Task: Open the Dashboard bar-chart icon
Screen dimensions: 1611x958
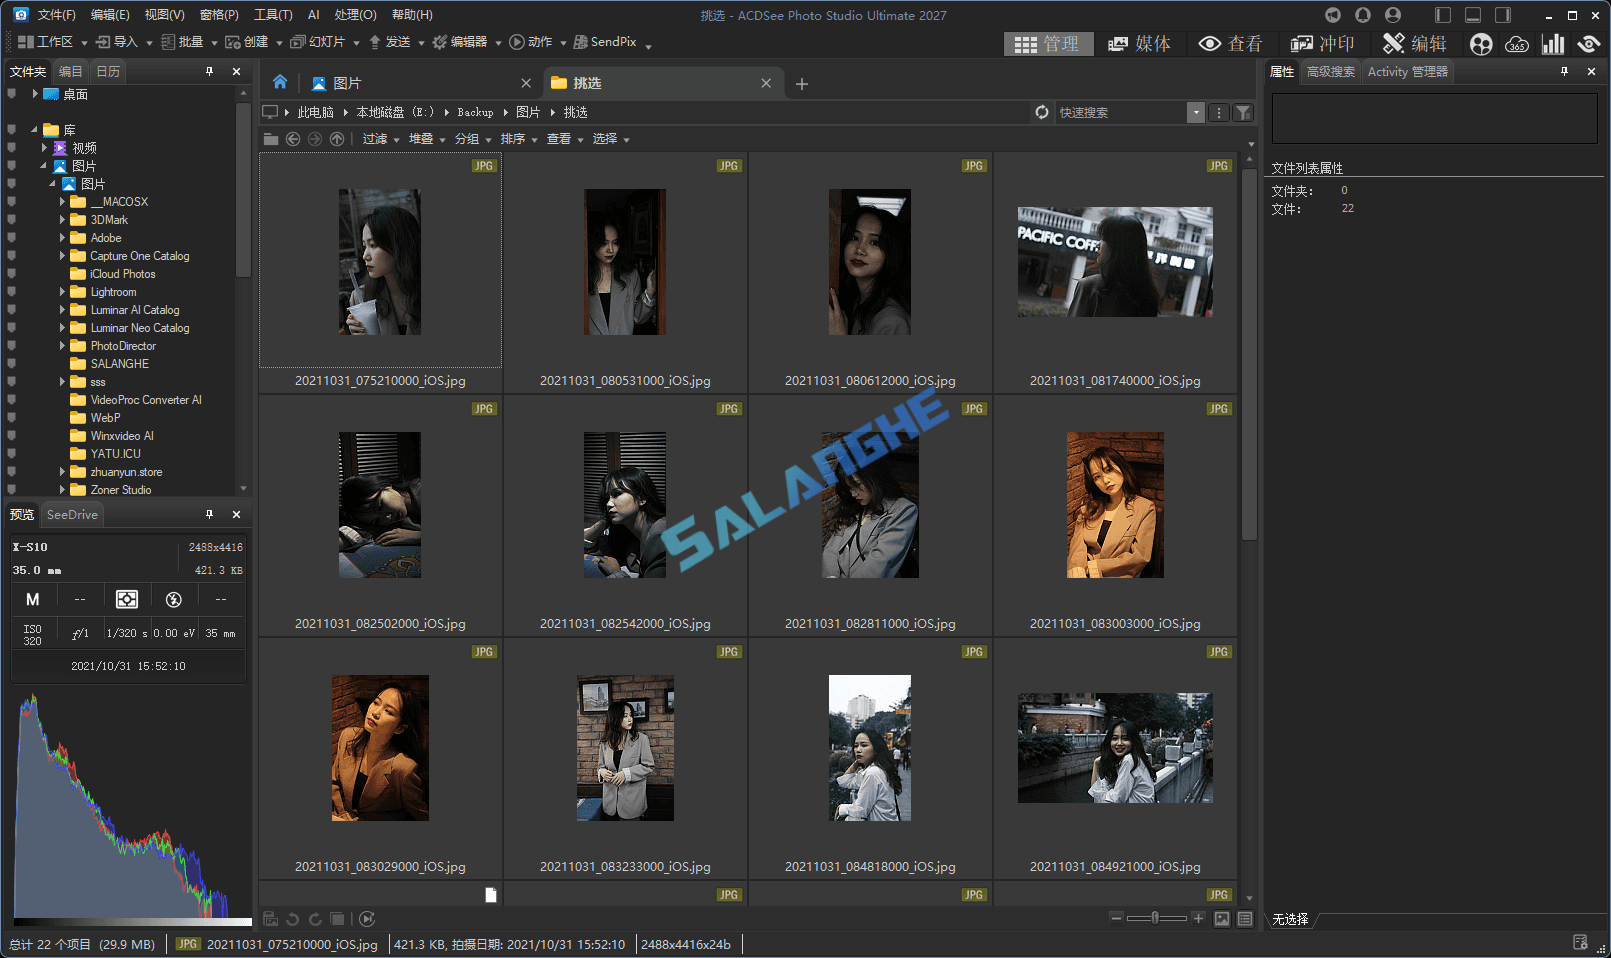Action: tap(1553, 44)
